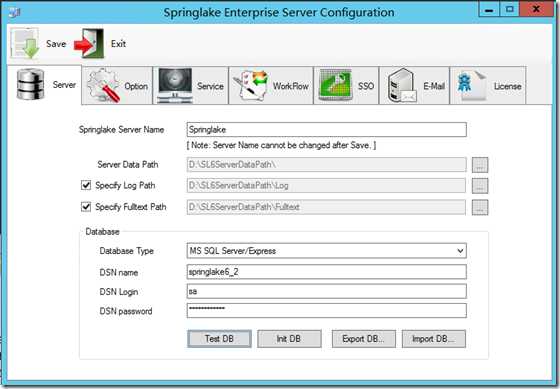Expand the Database Type dropdown

click(460, 251)
